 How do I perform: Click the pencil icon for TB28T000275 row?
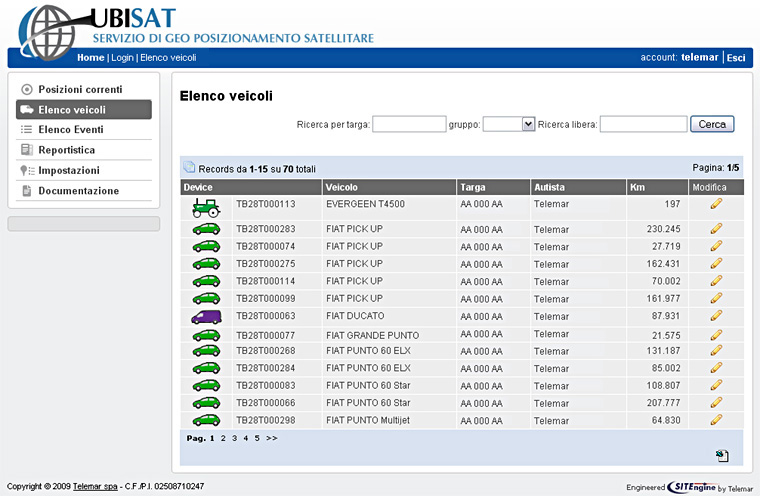[x=716, y=263]
